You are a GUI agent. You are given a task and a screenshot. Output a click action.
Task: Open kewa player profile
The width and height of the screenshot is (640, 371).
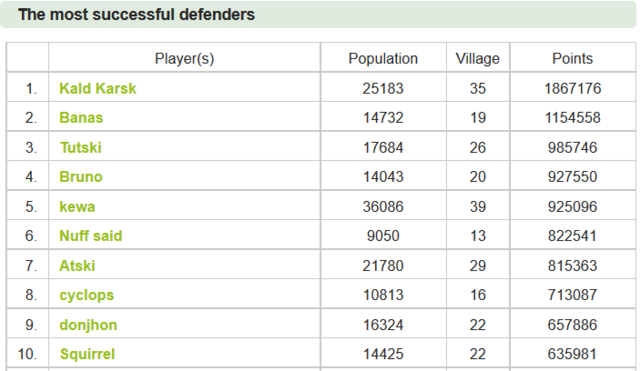[77, 207]
